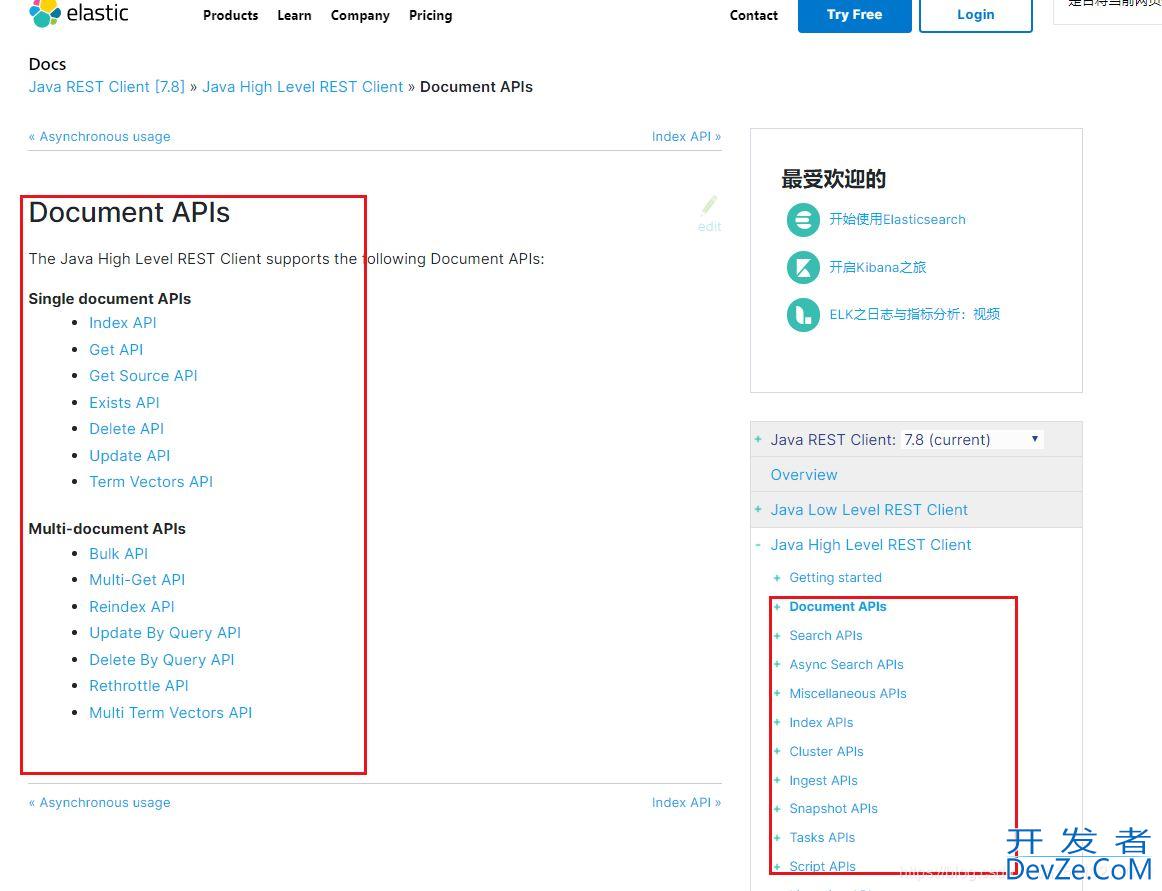Expand Miscellaneous APIs plus icon
The height and width of the screenshot is (891, 1162).
pyautogui.click(x=777, y=693)
